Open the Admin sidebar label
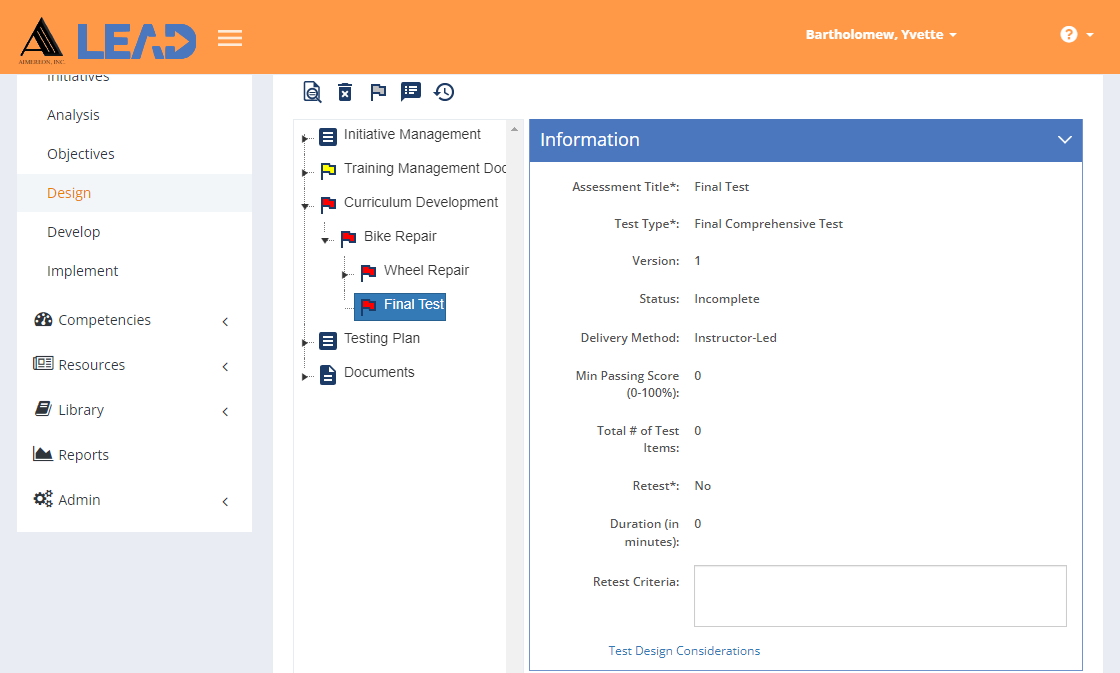Screen dimensions: 1120x673 point(79,500)
